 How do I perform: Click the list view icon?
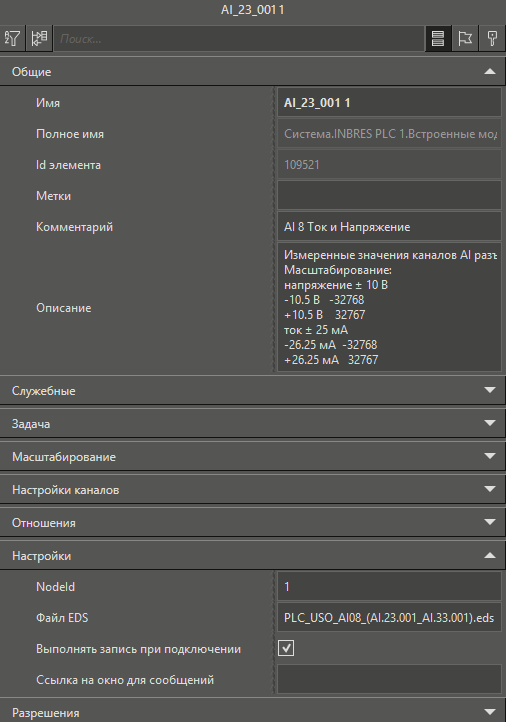click(438, 38)
